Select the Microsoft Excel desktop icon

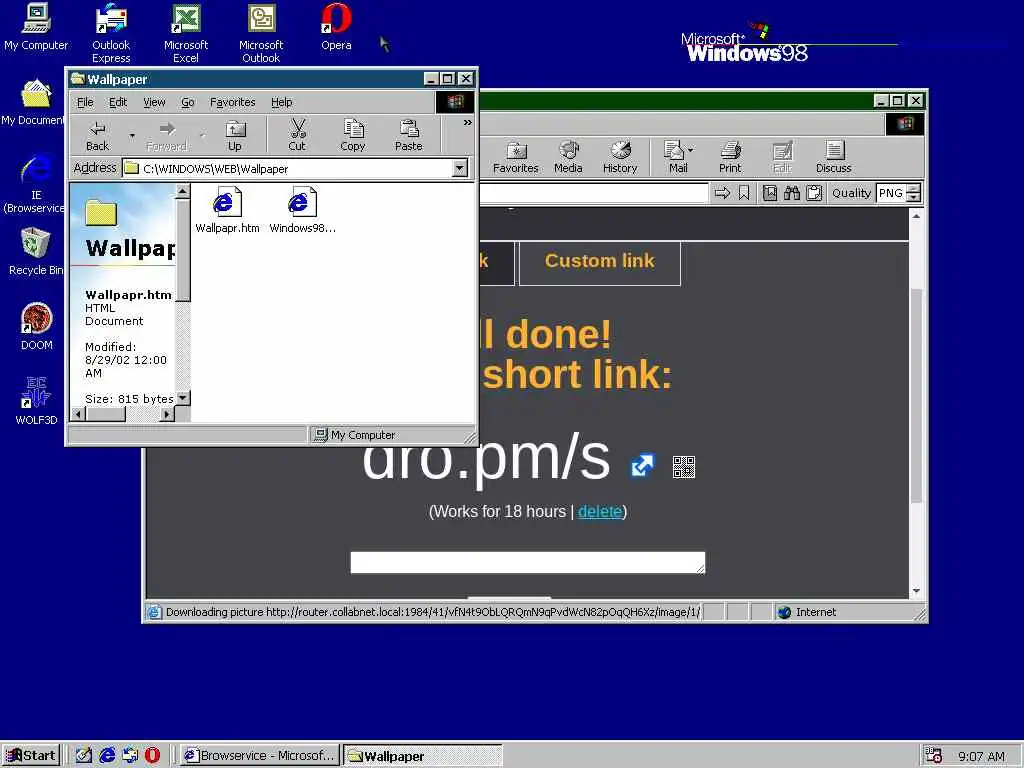click(186, 33)
